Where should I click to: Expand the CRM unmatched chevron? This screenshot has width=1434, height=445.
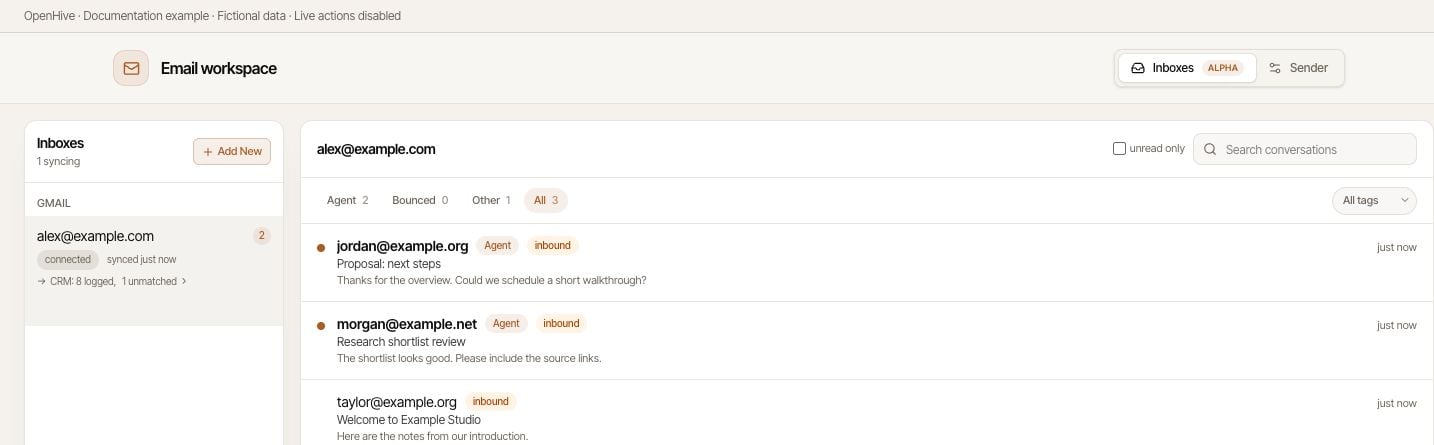(184, 282)
